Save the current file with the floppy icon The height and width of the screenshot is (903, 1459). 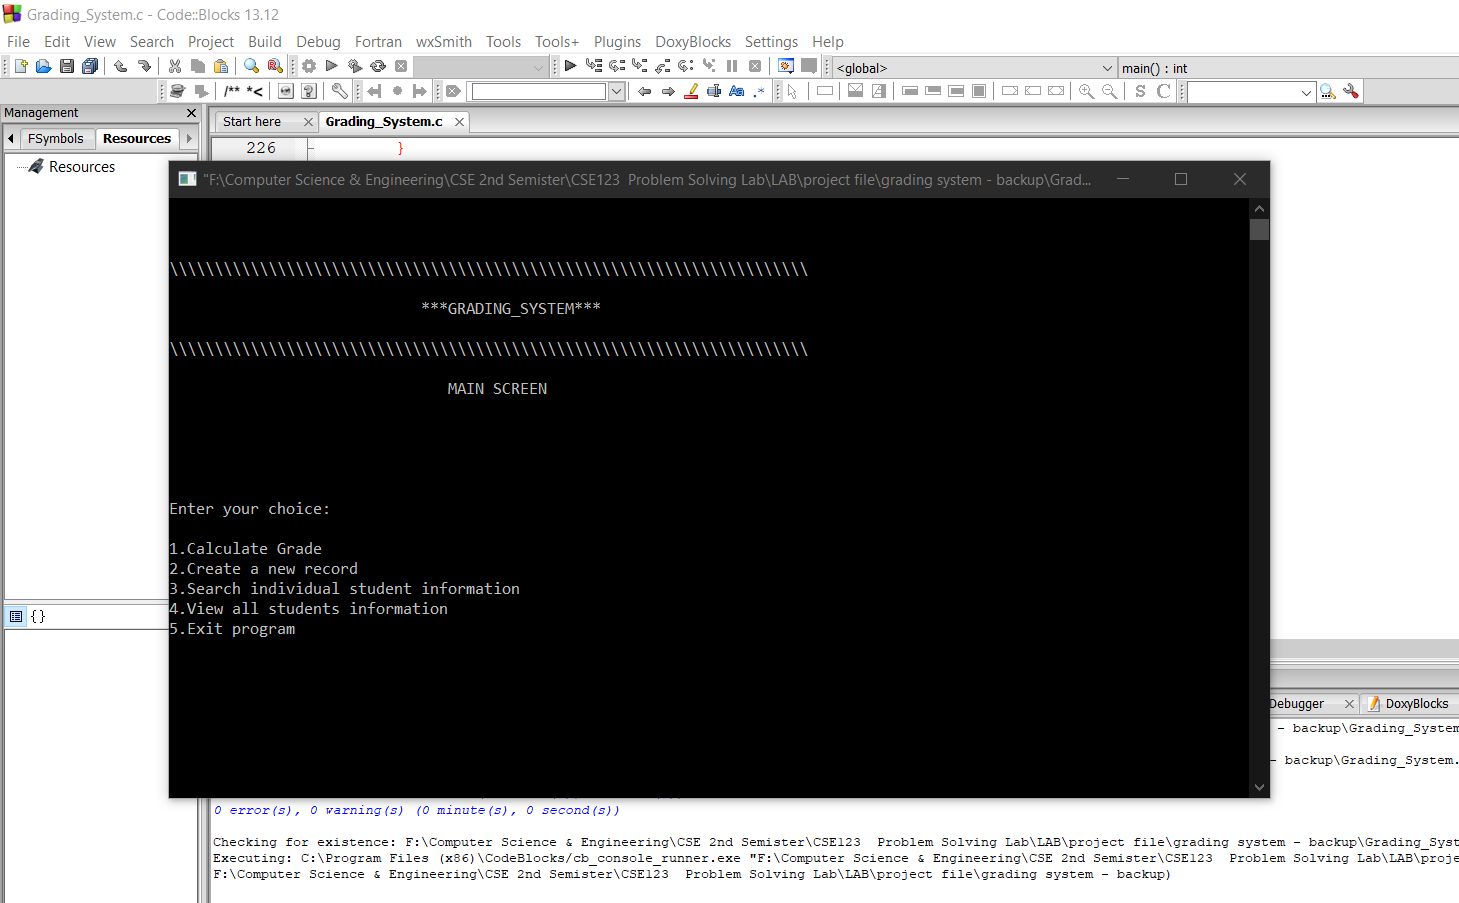pyautogui.click(x=67, y=66)
